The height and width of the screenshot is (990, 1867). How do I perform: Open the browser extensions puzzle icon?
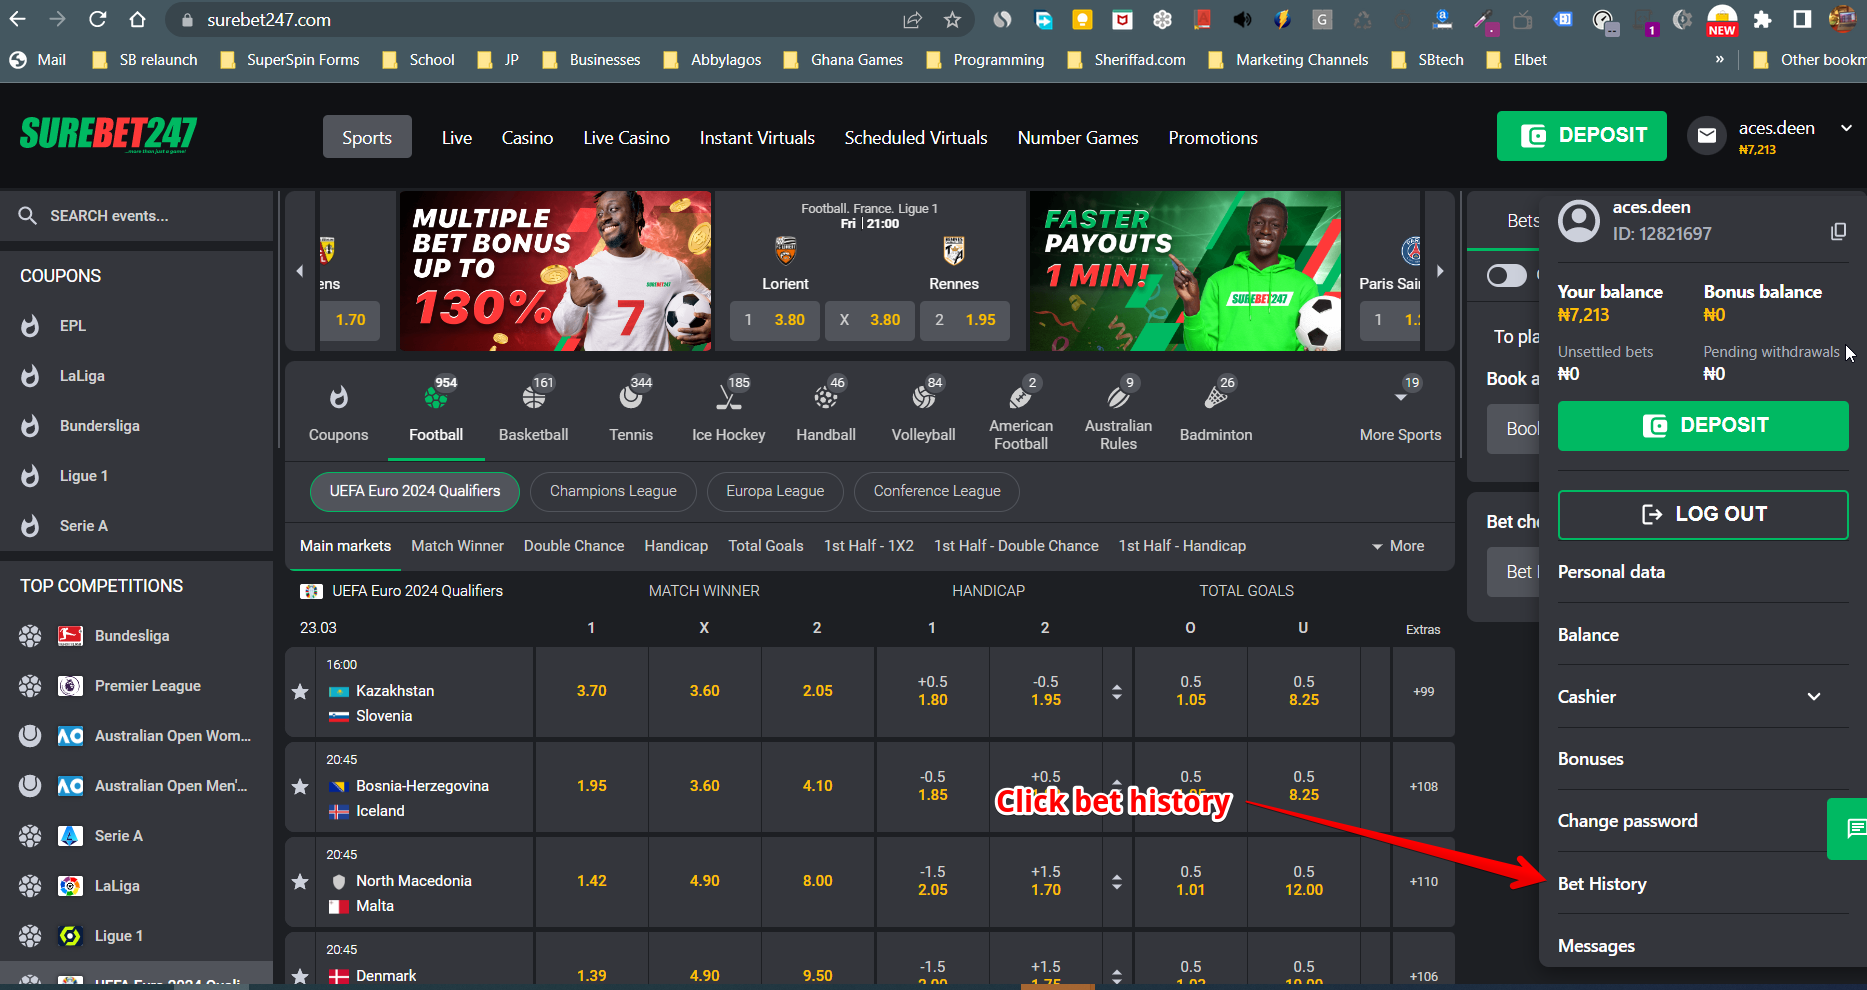(x=1763, y=19)
